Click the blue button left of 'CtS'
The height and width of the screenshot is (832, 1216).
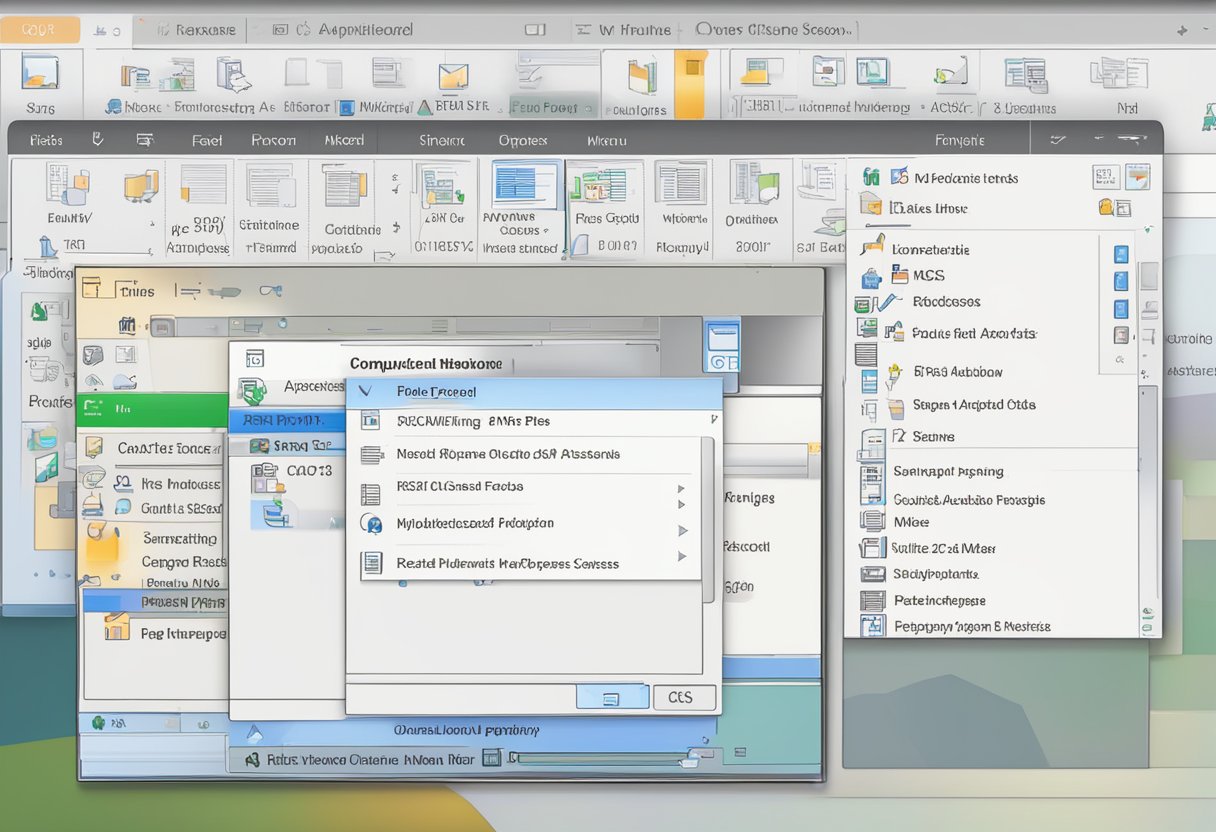[x=612, y=698]
